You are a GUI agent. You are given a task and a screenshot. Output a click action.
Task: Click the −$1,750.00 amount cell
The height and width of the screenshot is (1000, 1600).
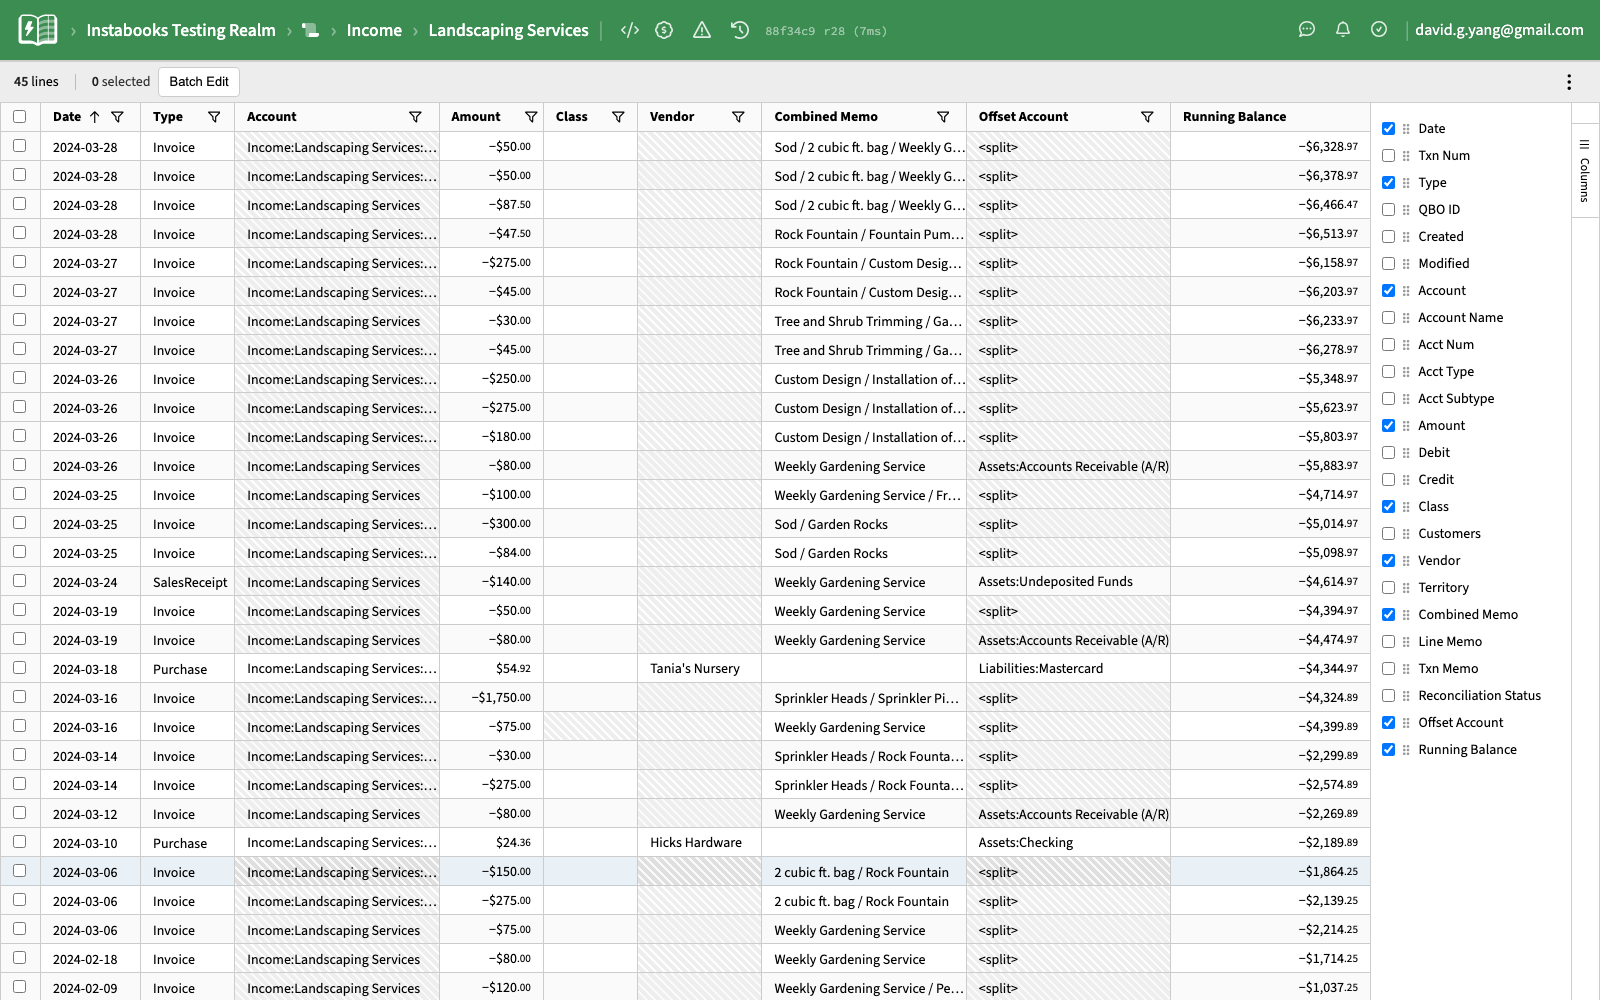coord(491,697)
